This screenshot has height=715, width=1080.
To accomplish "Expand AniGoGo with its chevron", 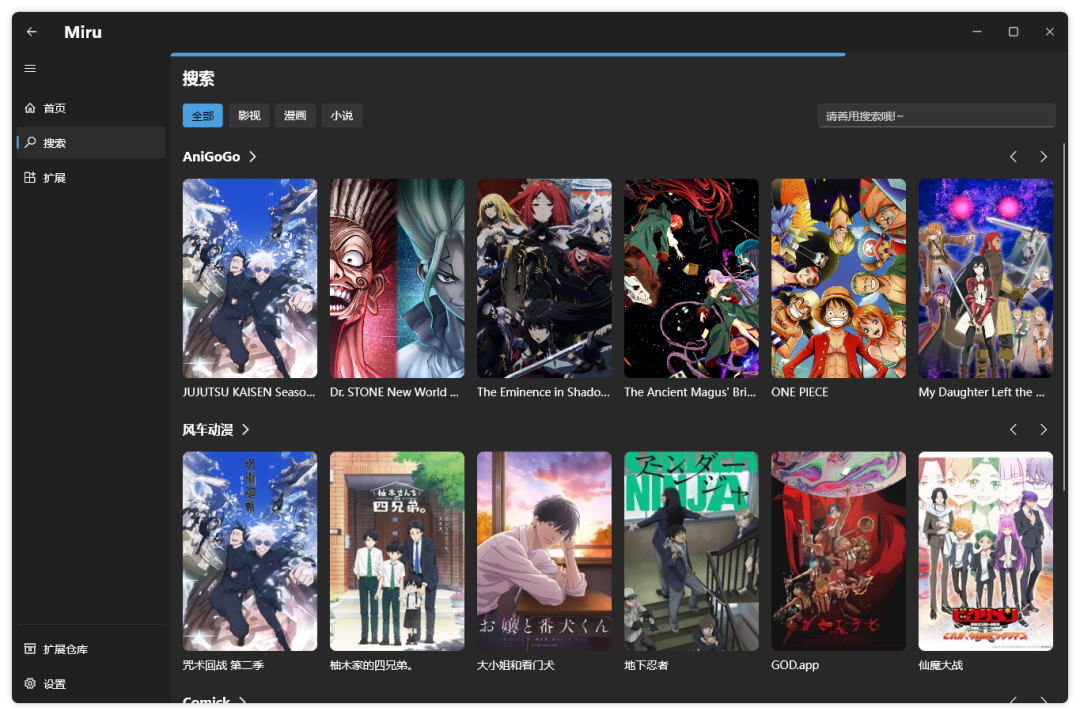I will (x=253, y=157).
